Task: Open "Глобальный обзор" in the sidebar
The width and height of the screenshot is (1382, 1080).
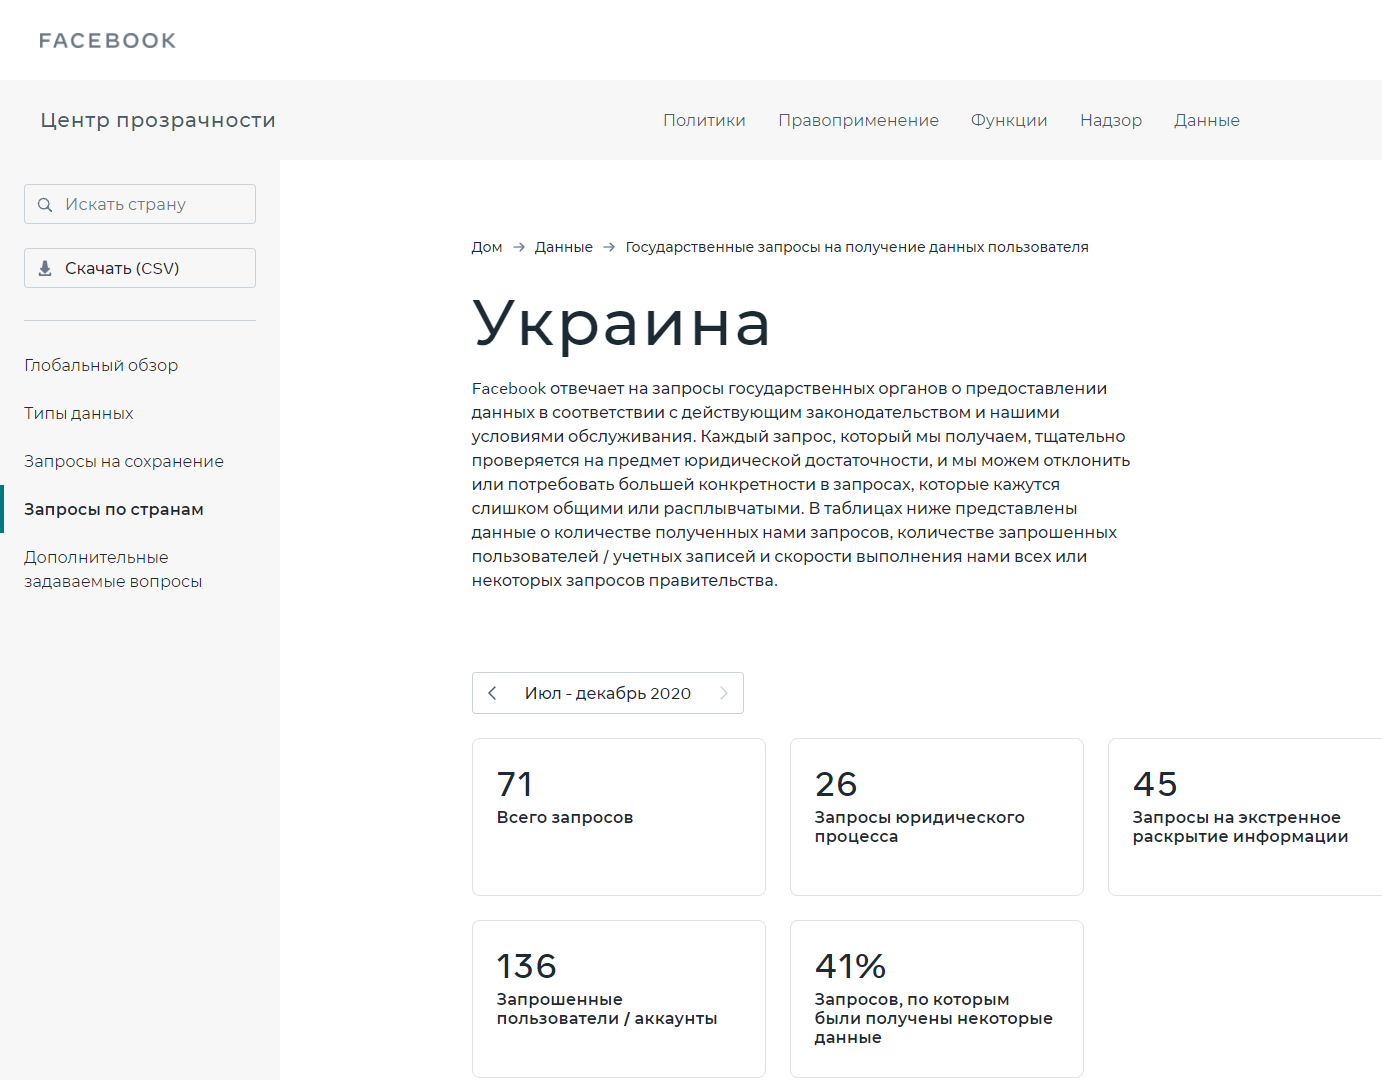Action: (101, 365)
